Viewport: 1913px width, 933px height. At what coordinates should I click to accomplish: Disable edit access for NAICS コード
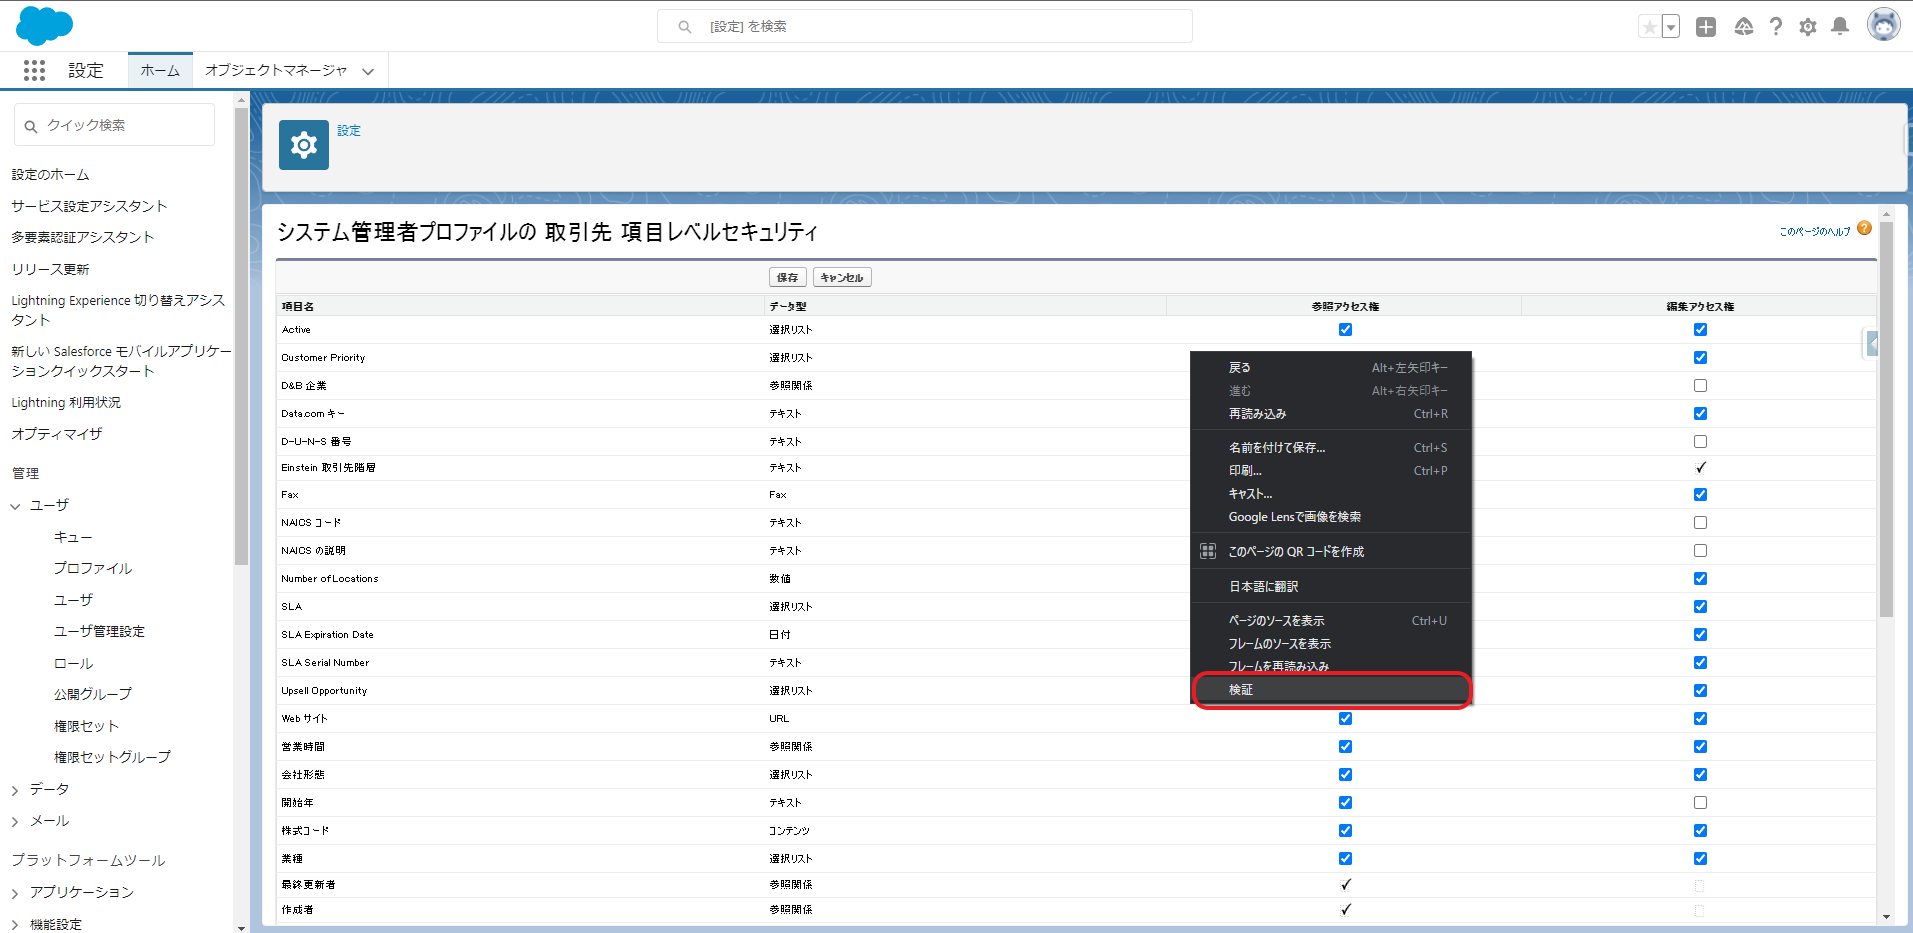tap(1699, 522)
